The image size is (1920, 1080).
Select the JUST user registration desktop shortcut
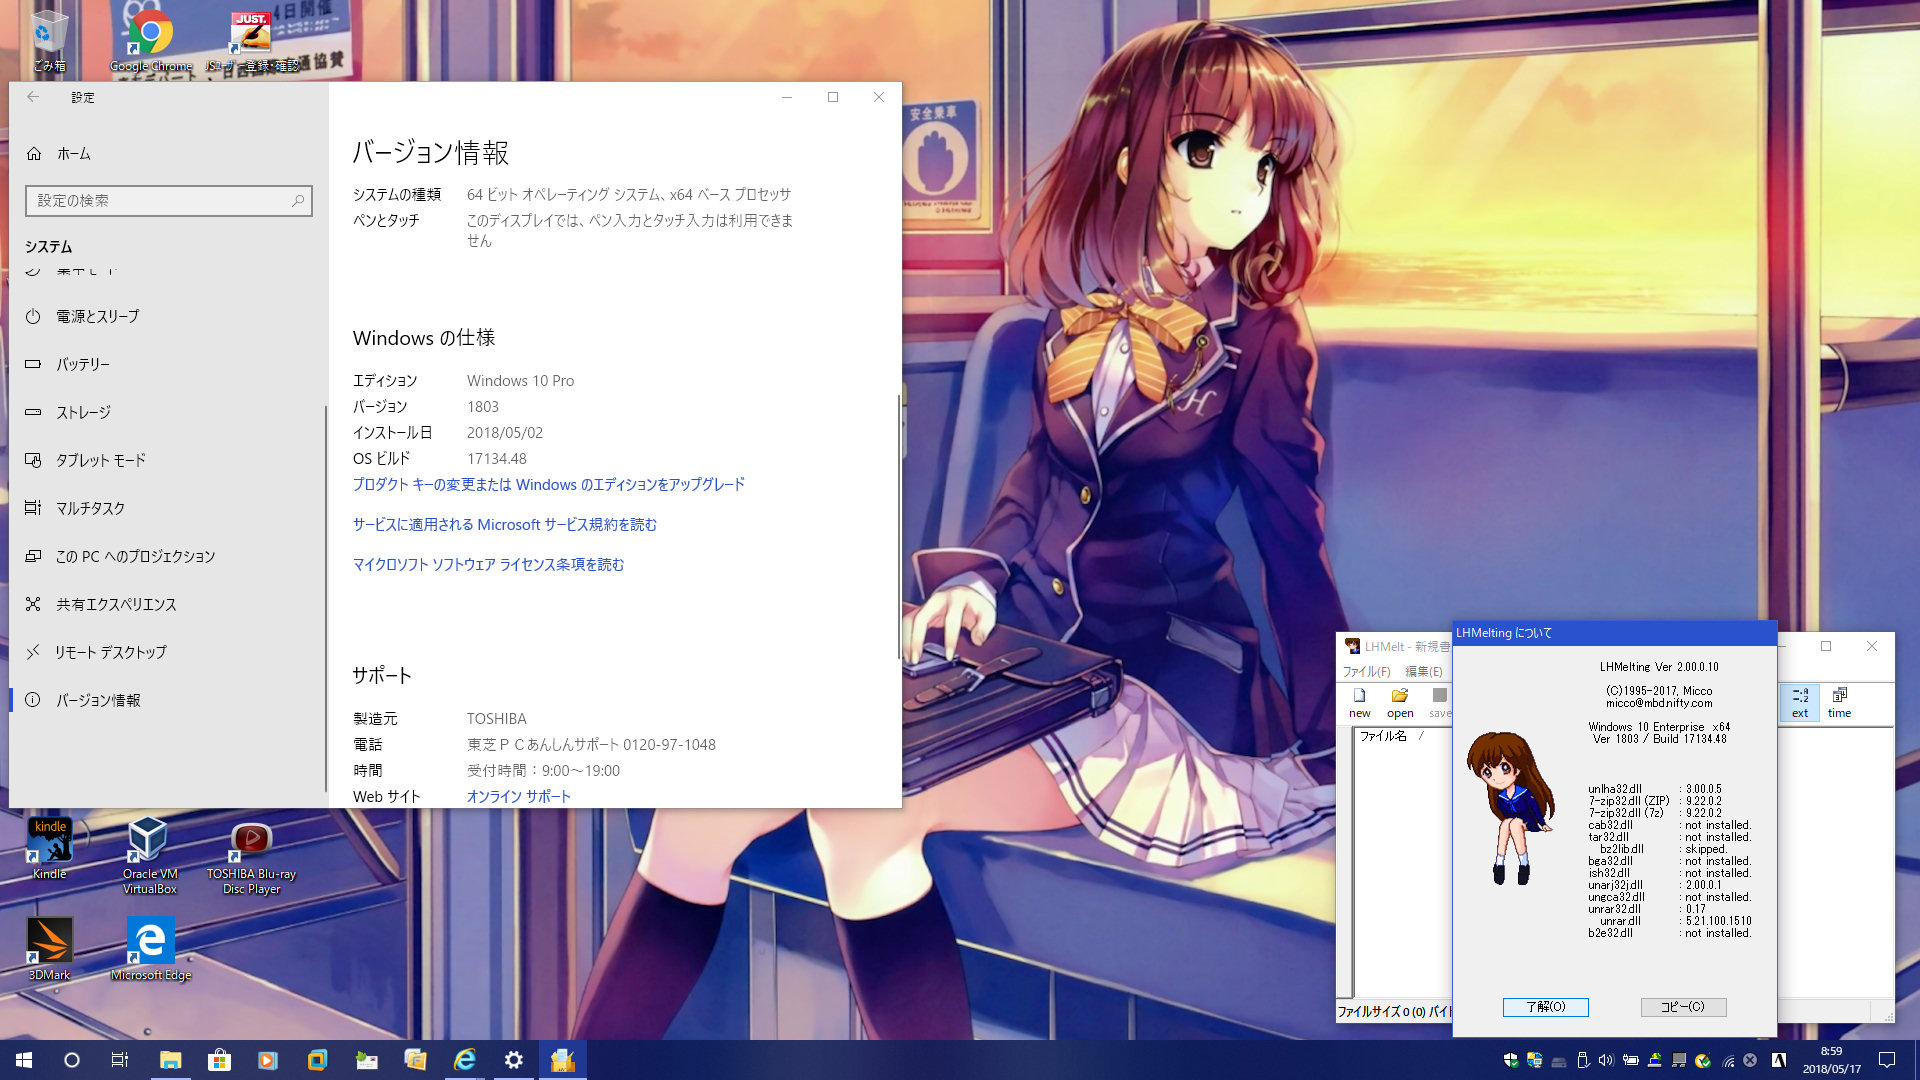point(251,40)
